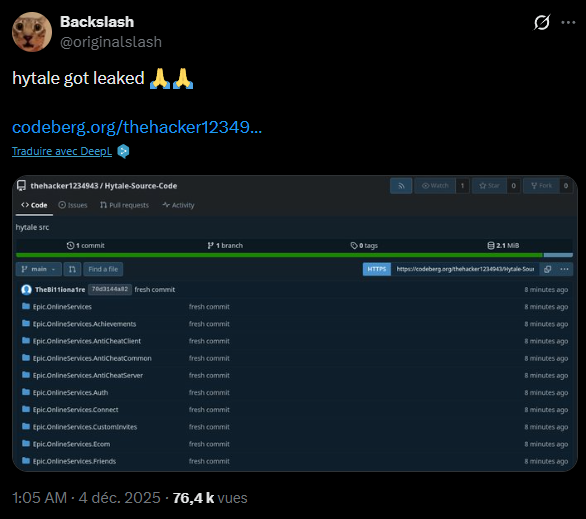Screen dimensions: 586x519
Task: Click the watchers count 1
Action: [x=462, y=186]
